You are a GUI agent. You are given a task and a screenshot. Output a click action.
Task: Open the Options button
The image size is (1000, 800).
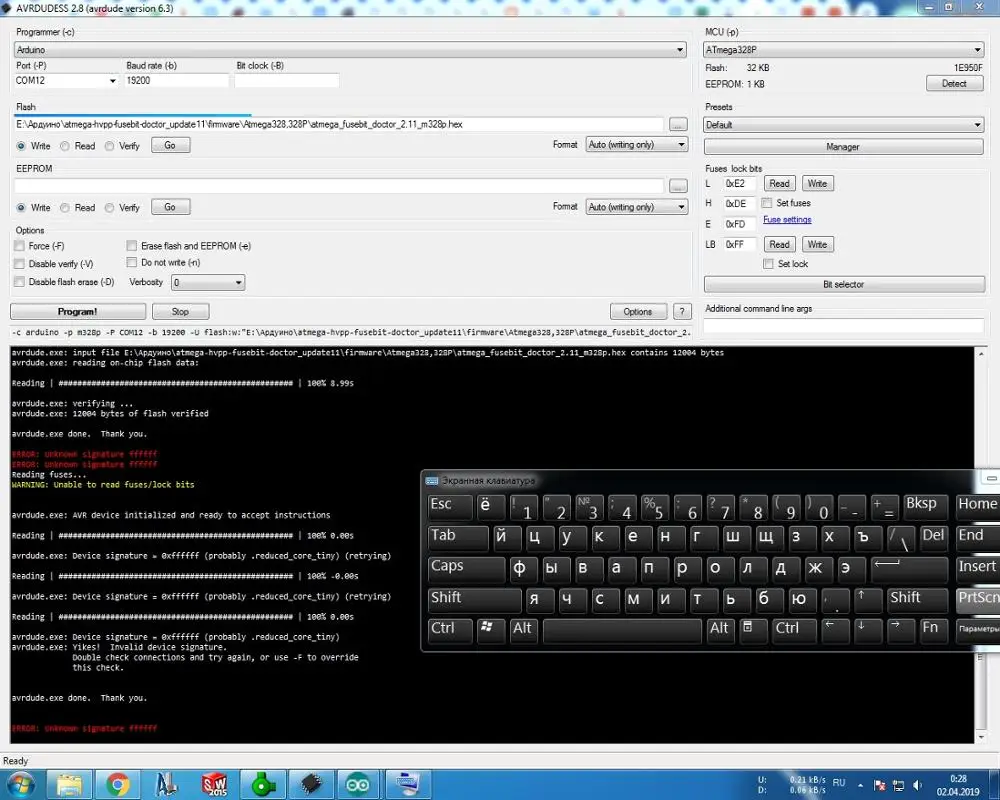pyautogui.click(x=638, y=311)
